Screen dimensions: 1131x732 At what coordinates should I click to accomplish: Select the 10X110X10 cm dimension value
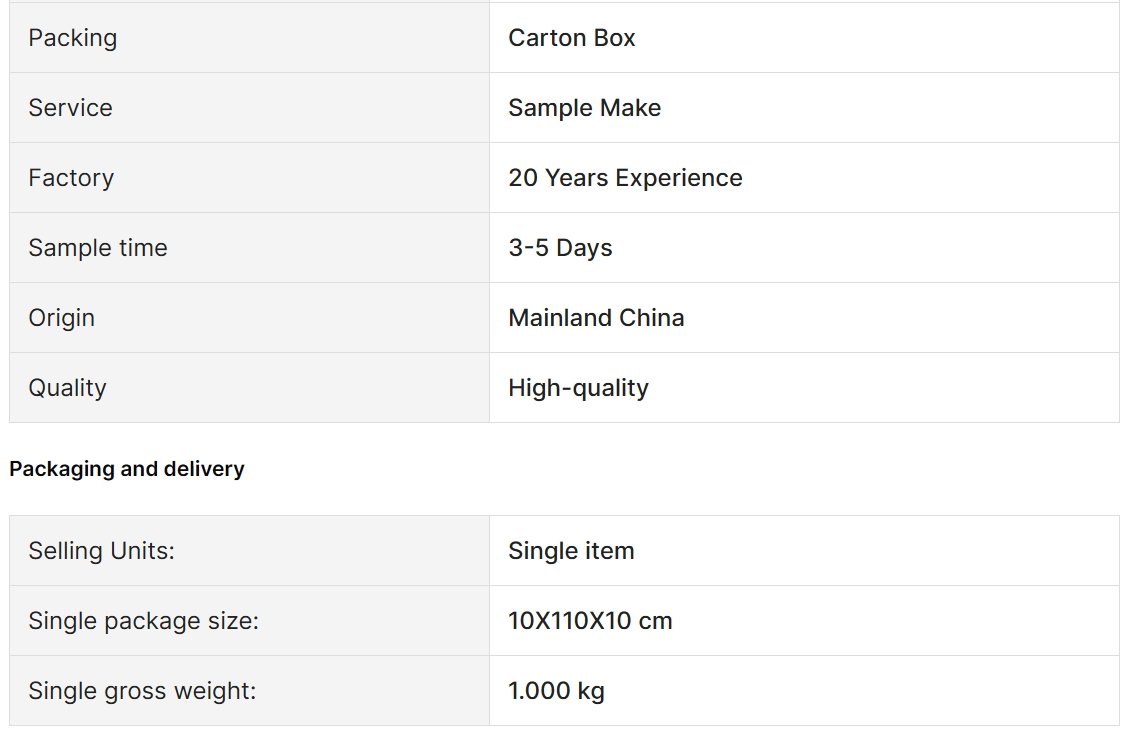[590, 620]
